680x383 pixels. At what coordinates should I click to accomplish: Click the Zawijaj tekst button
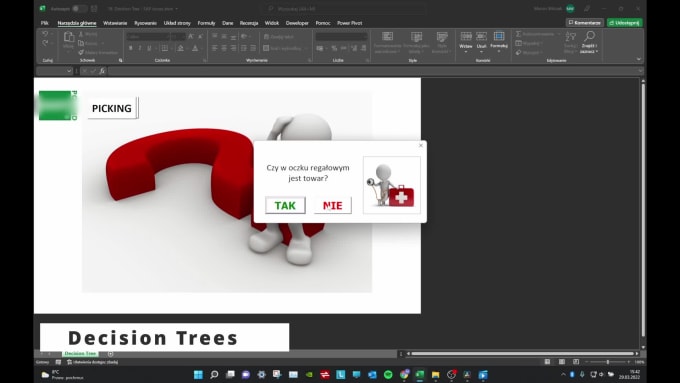[x=279, y=37]
